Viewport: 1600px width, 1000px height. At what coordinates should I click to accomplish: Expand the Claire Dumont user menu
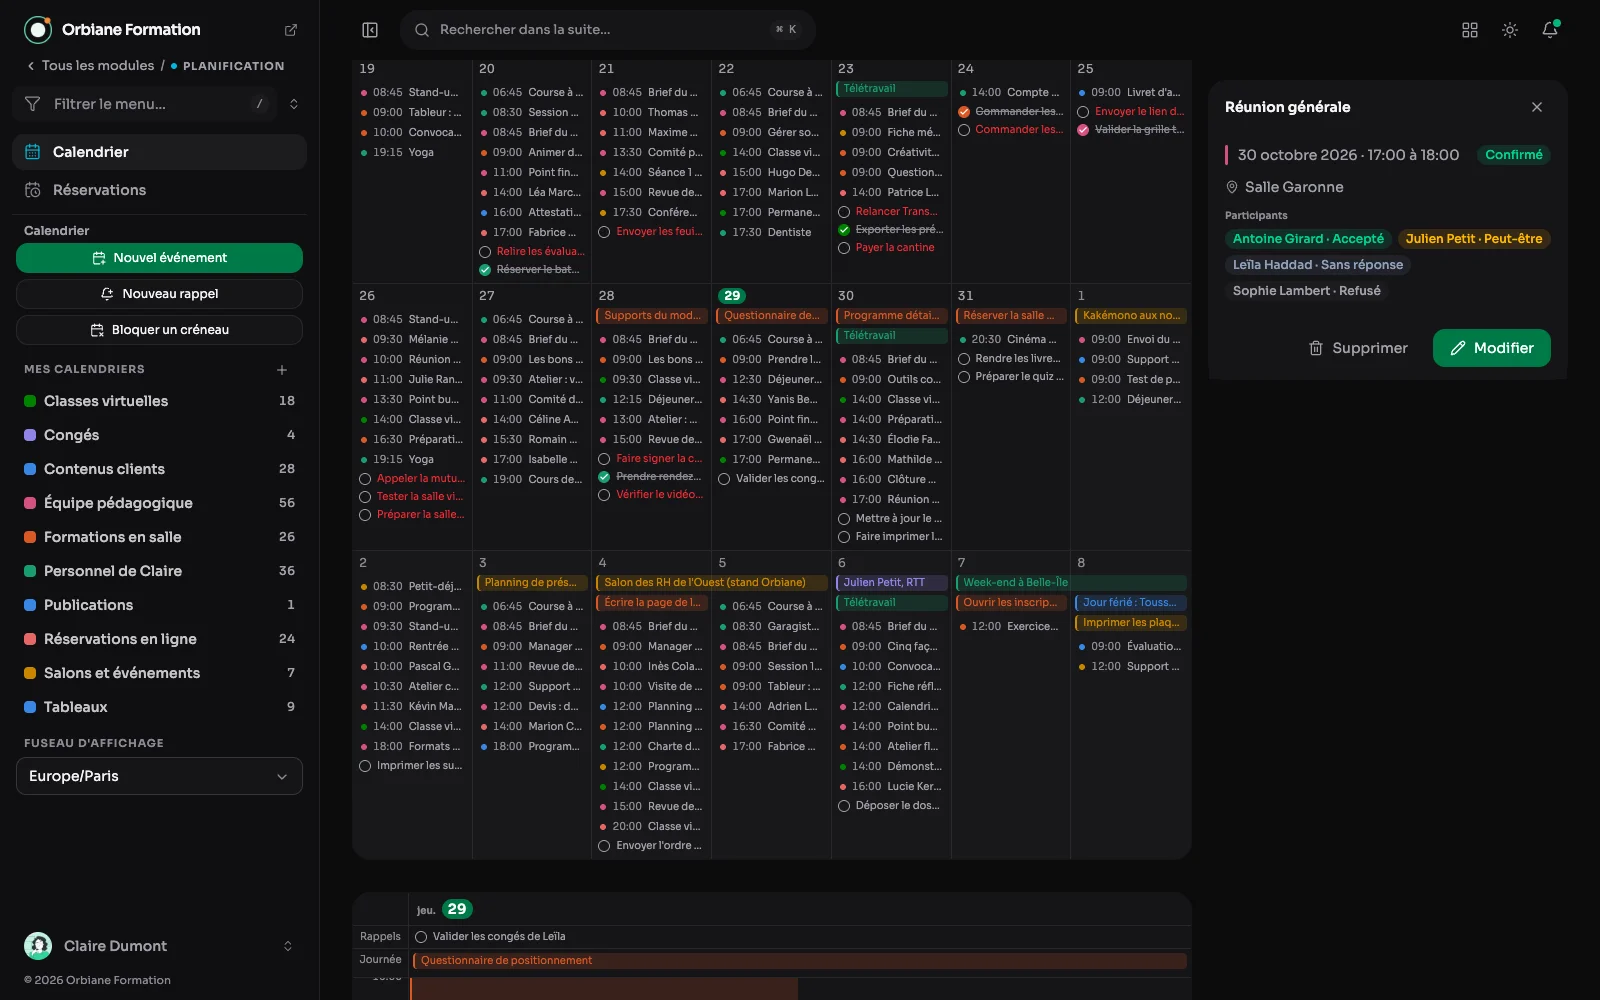click(x=288, y=946)
